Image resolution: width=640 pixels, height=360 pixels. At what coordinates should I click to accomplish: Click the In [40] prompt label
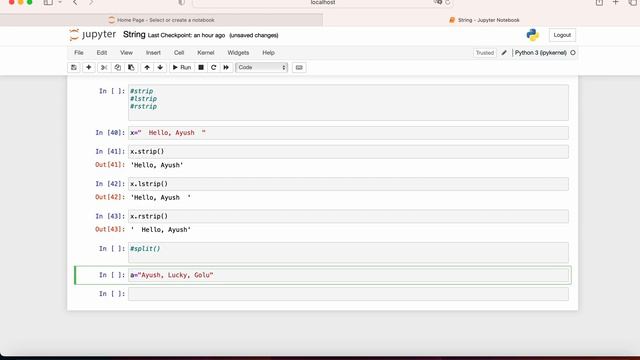coord(110,133)
